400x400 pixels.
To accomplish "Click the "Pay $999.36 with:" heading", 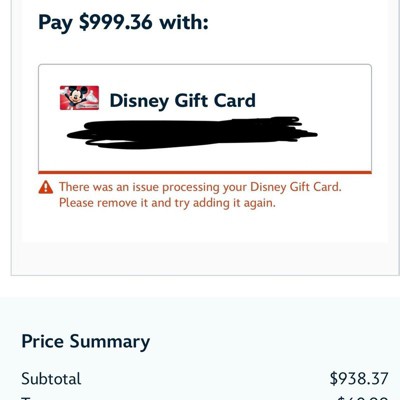I will (123, 23).
